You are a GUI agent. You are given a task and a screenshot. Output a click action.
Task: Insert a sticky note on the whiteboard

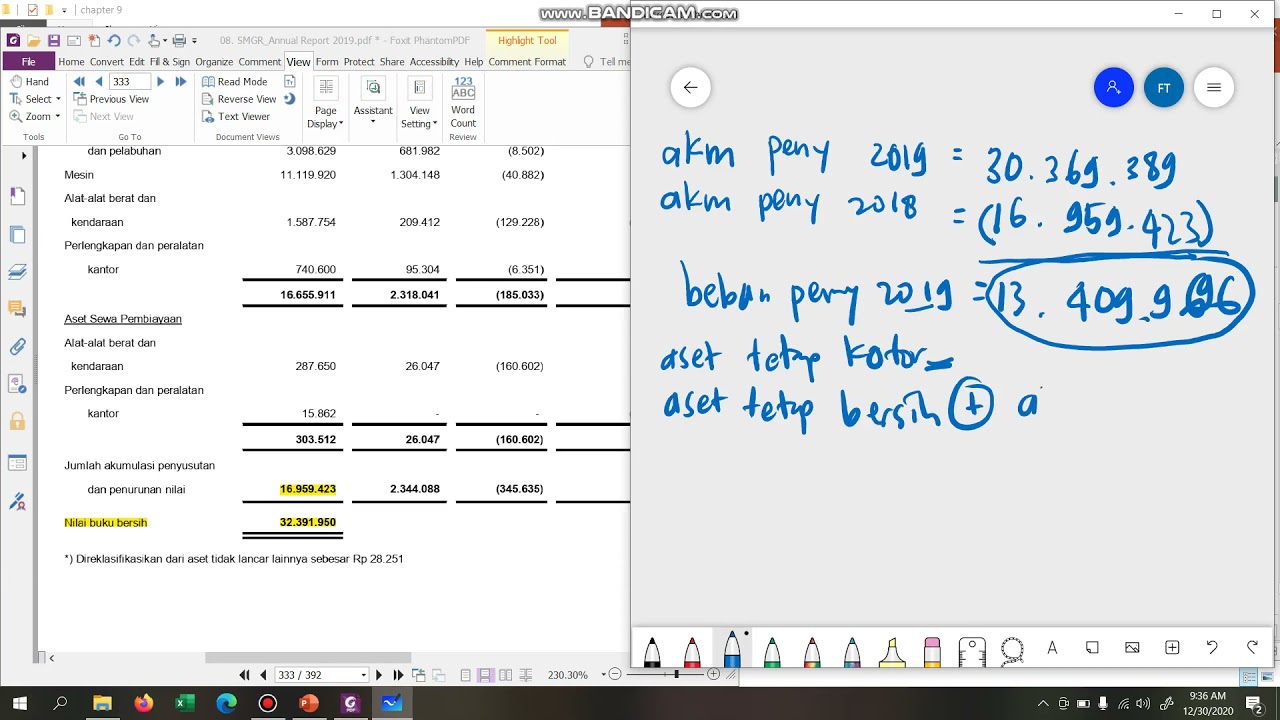pyautogui.click(x=1092, y=648)
